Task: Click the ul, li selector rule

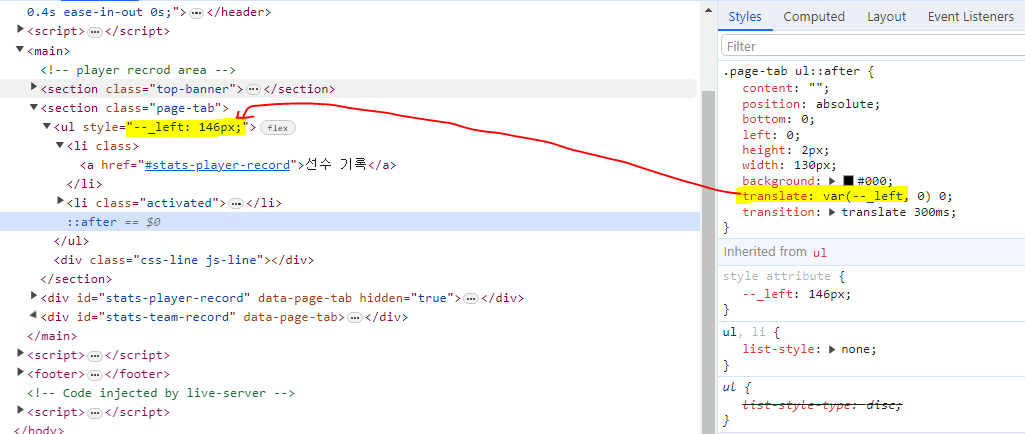Action: (x=747, y=333)
